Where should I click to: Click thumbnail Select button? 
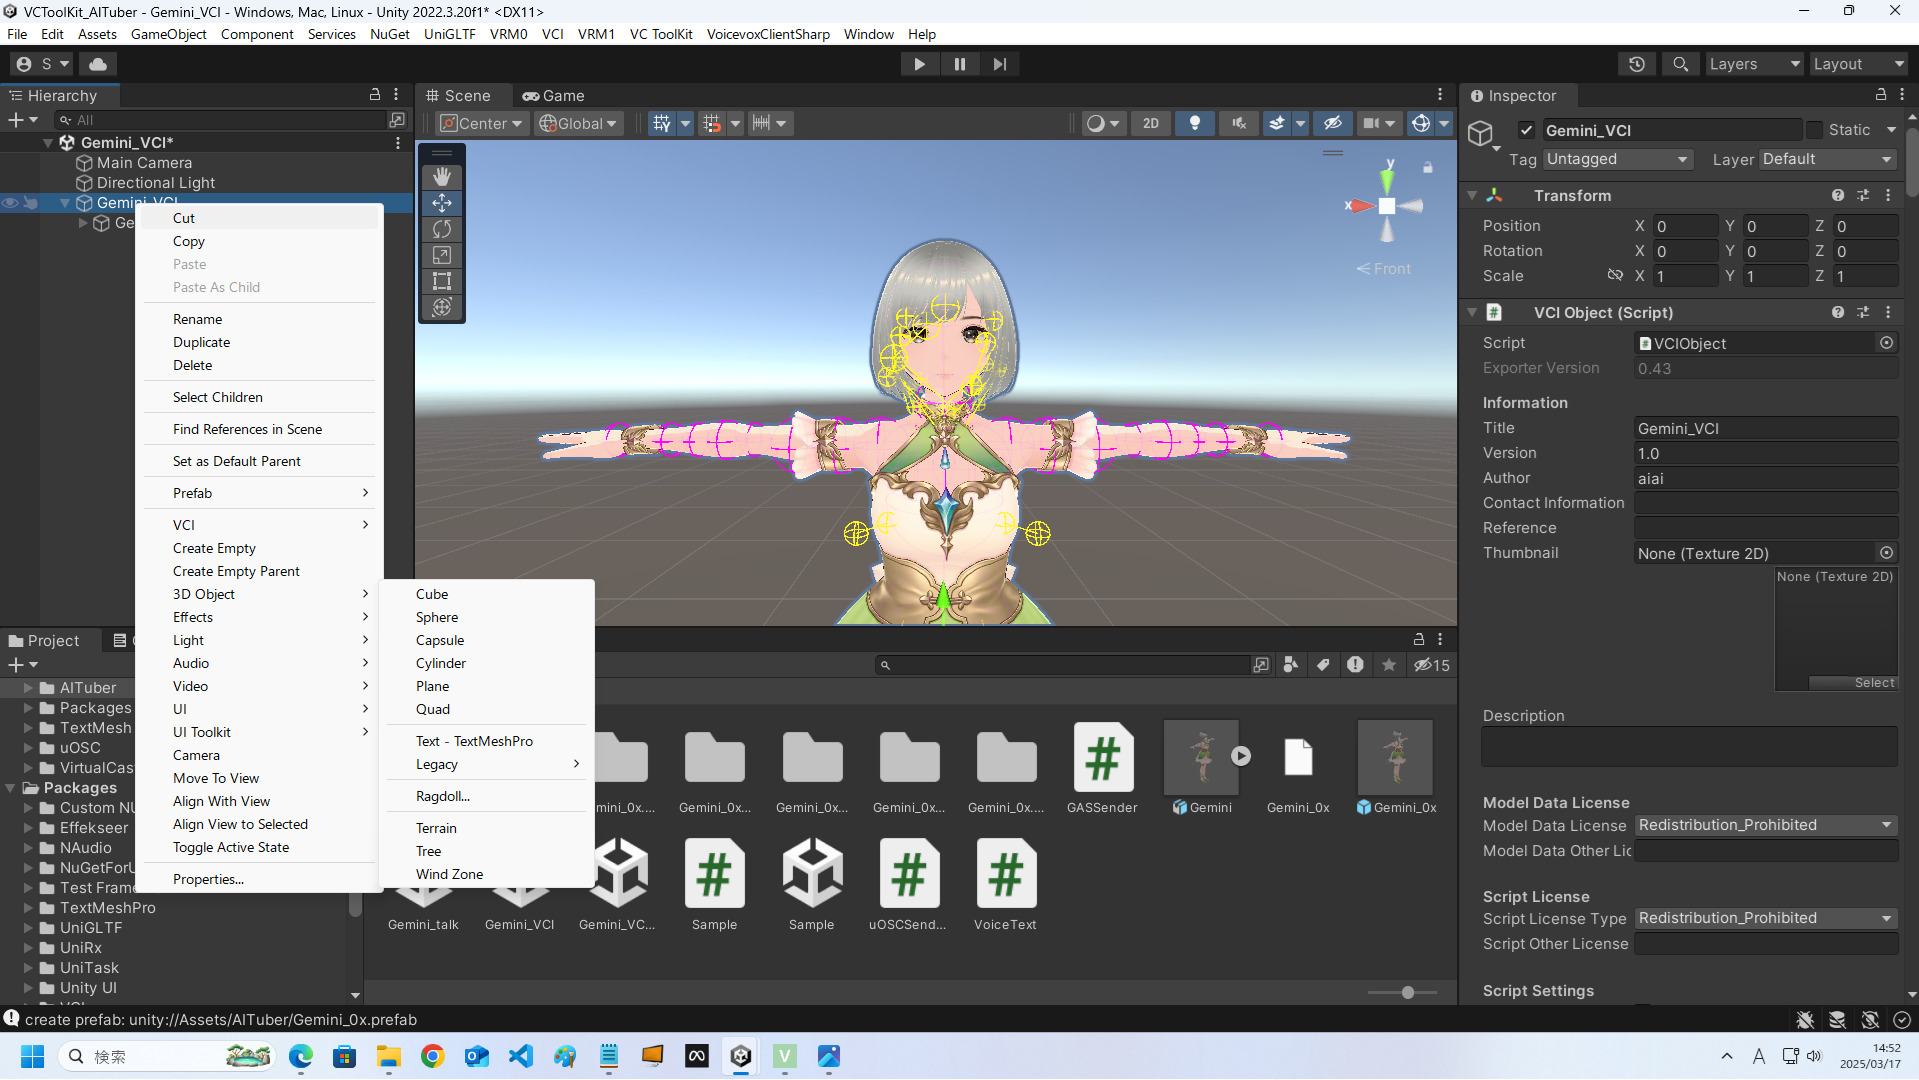1853,683
